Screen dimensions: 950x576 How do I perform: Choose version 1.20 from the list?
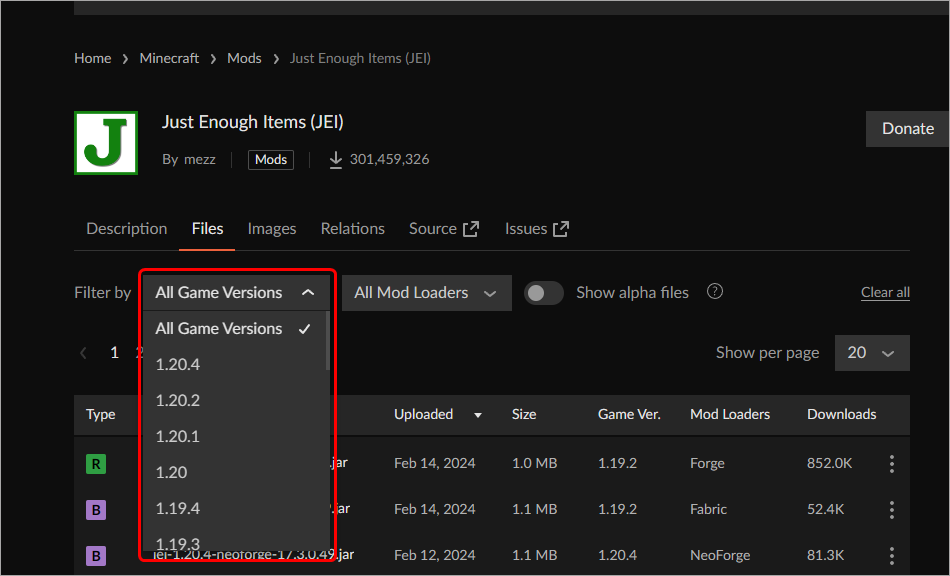tap(234, 472)
